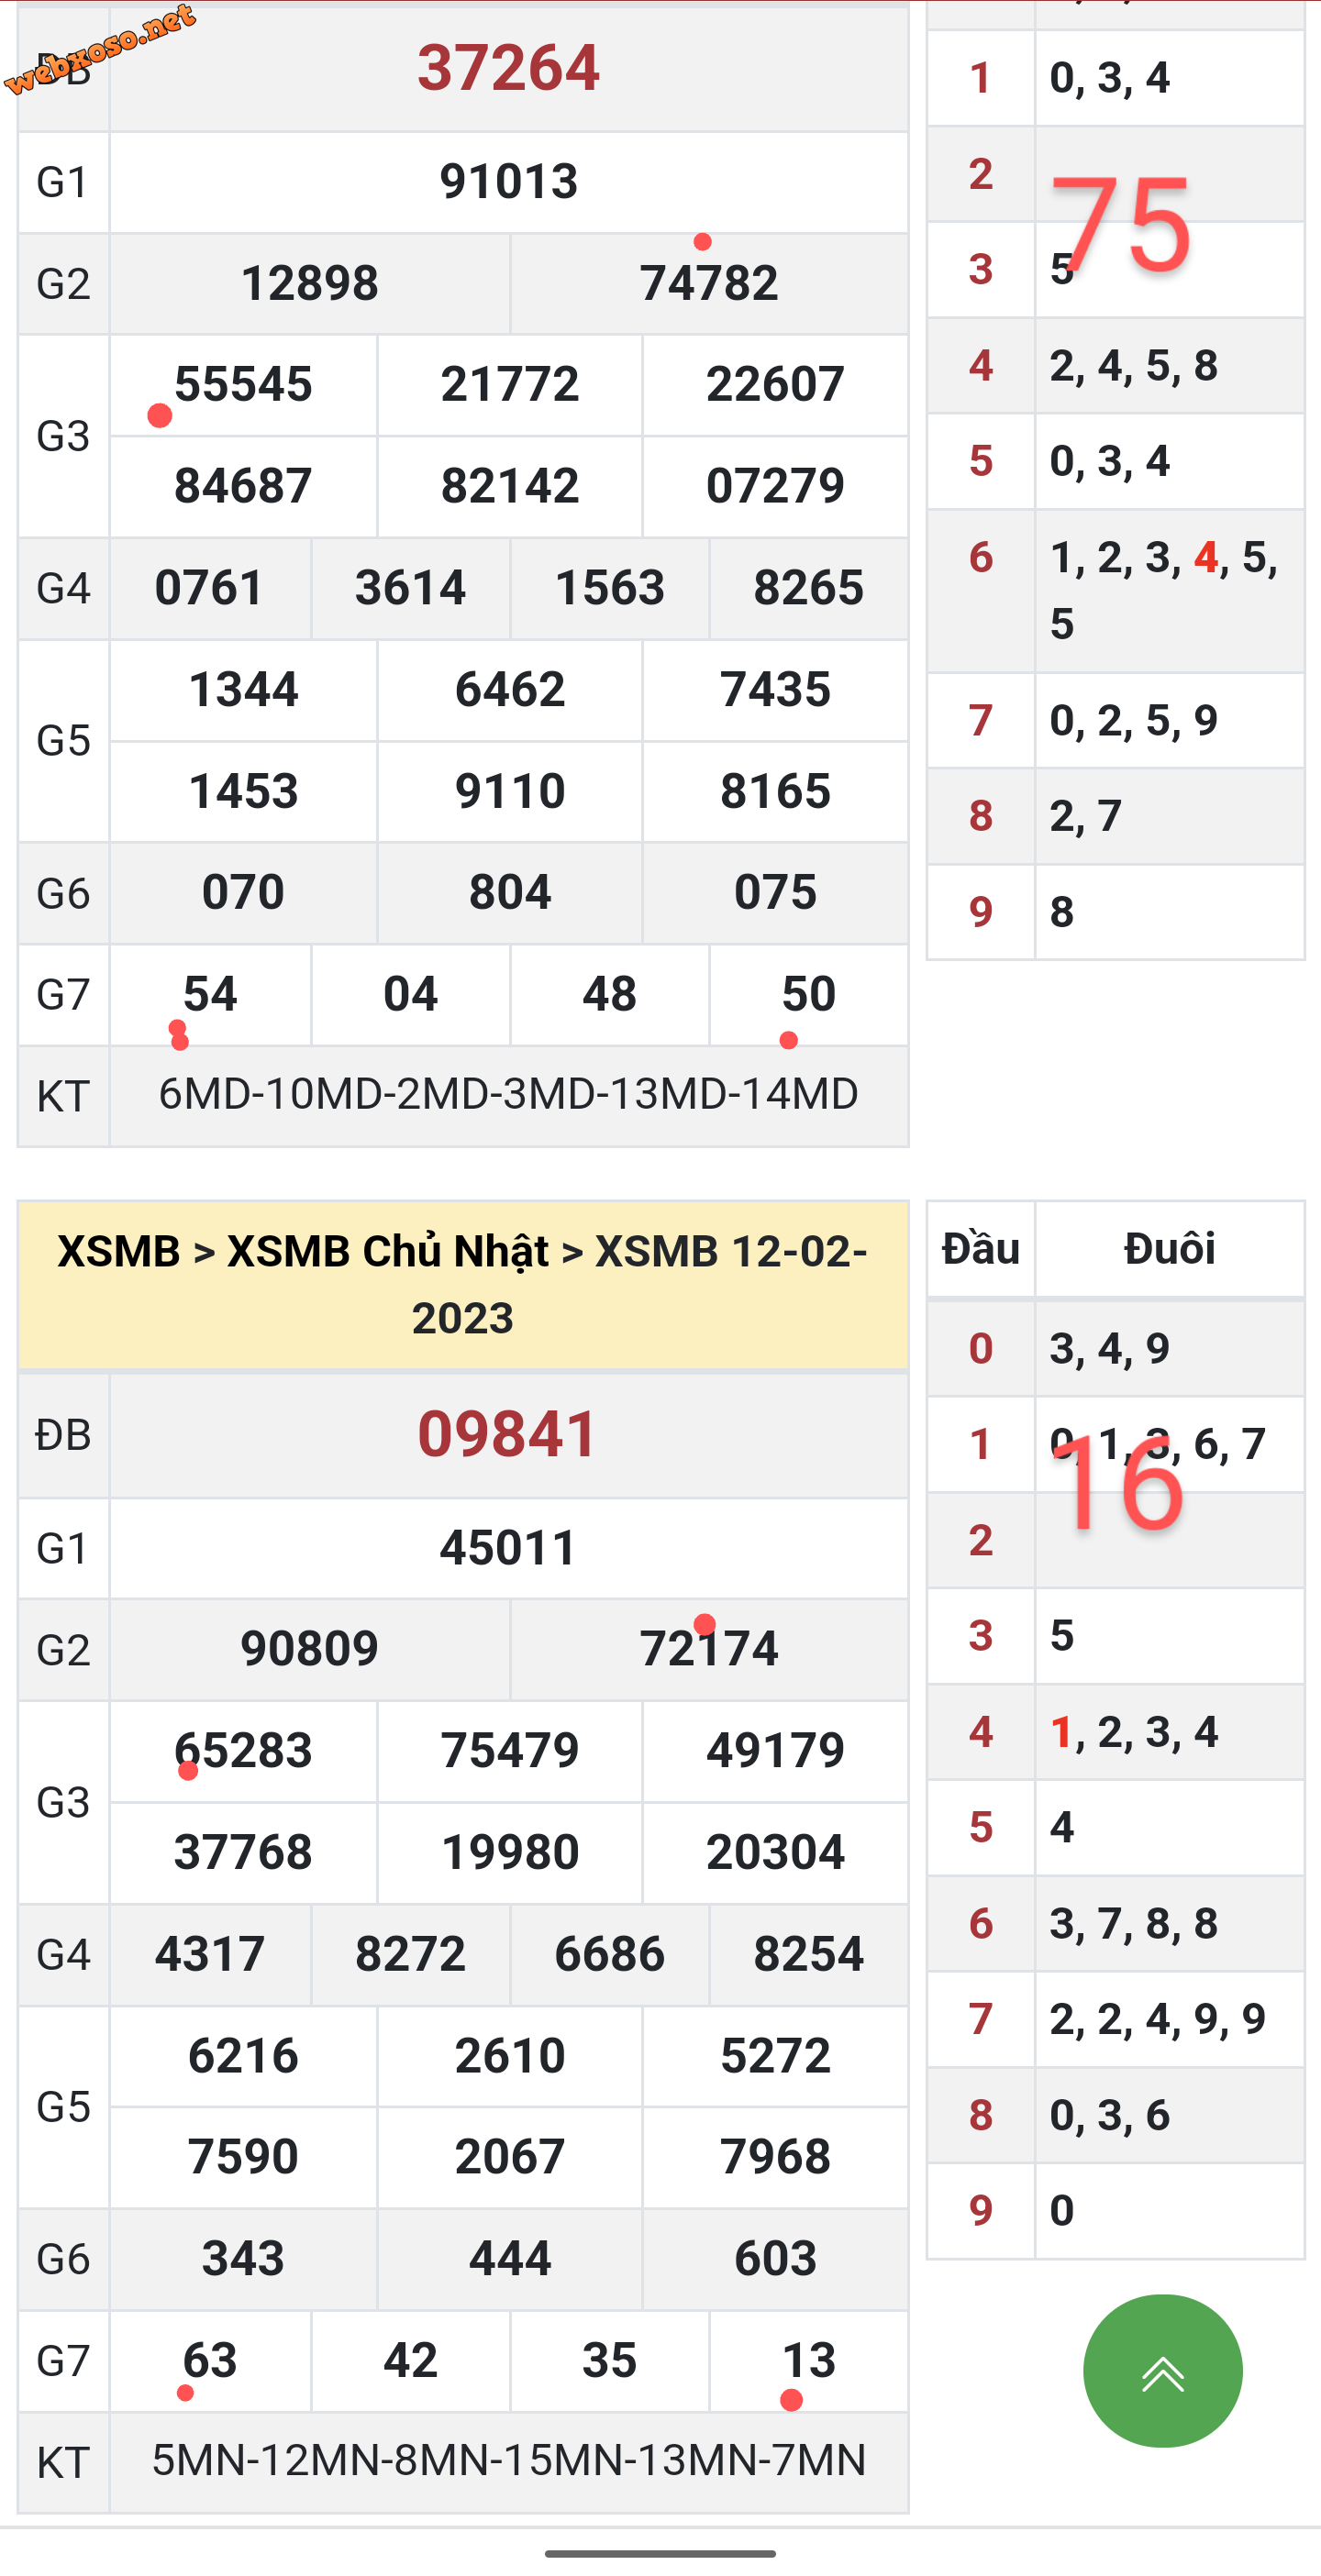
Task: Select G2 number 74782
Action: click(x=708, y=283)
